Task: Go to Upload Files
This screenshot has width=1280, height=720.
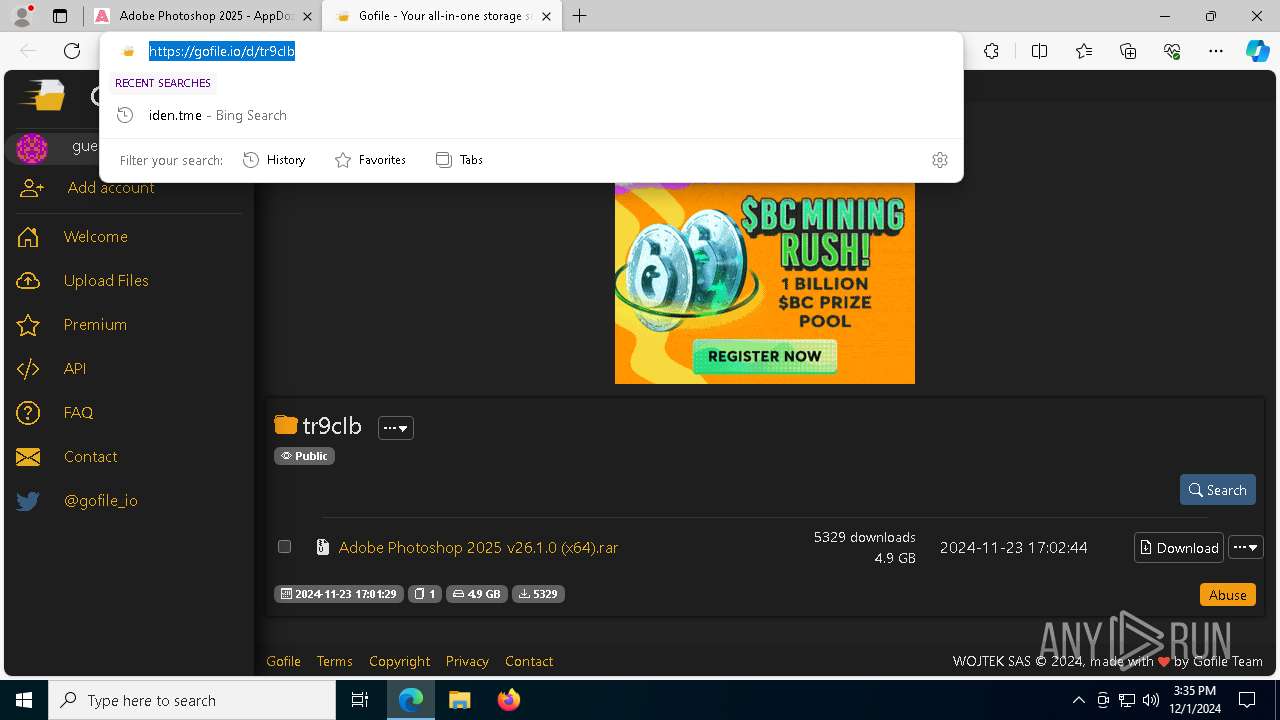Action: click(x=105, y=281)
